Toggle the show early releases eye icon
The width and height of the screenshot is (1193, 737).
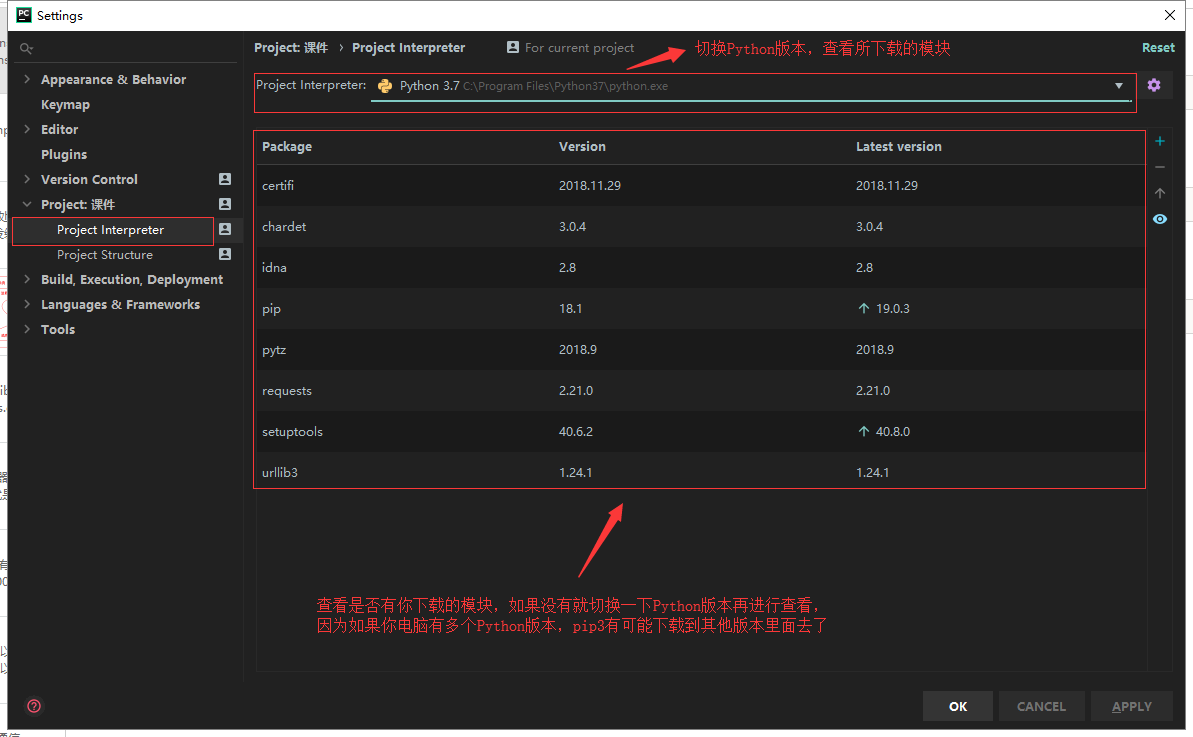click(1160, 219)
